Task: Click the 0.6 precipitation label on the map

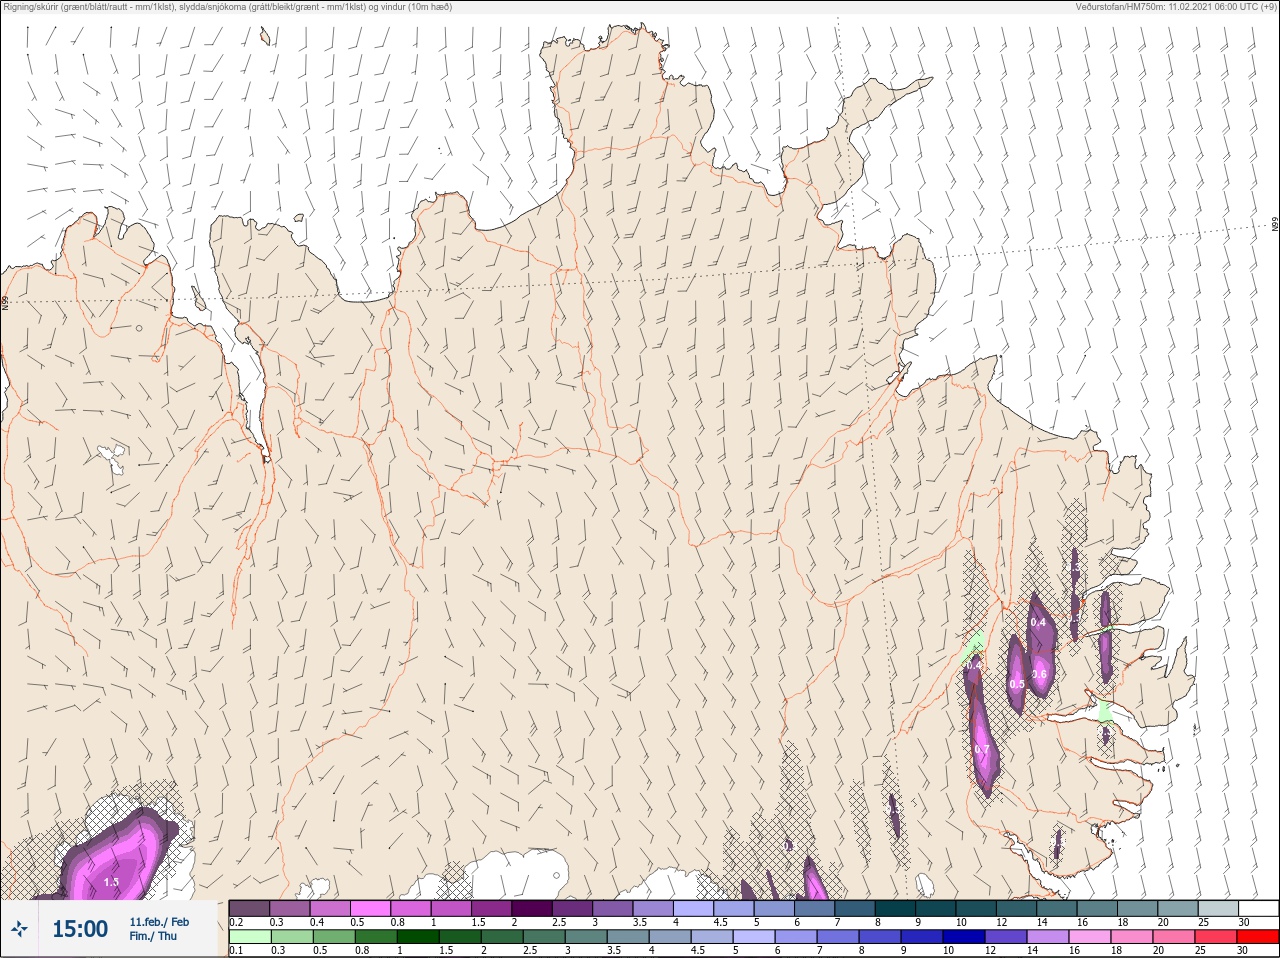Action: (1039, 674)
